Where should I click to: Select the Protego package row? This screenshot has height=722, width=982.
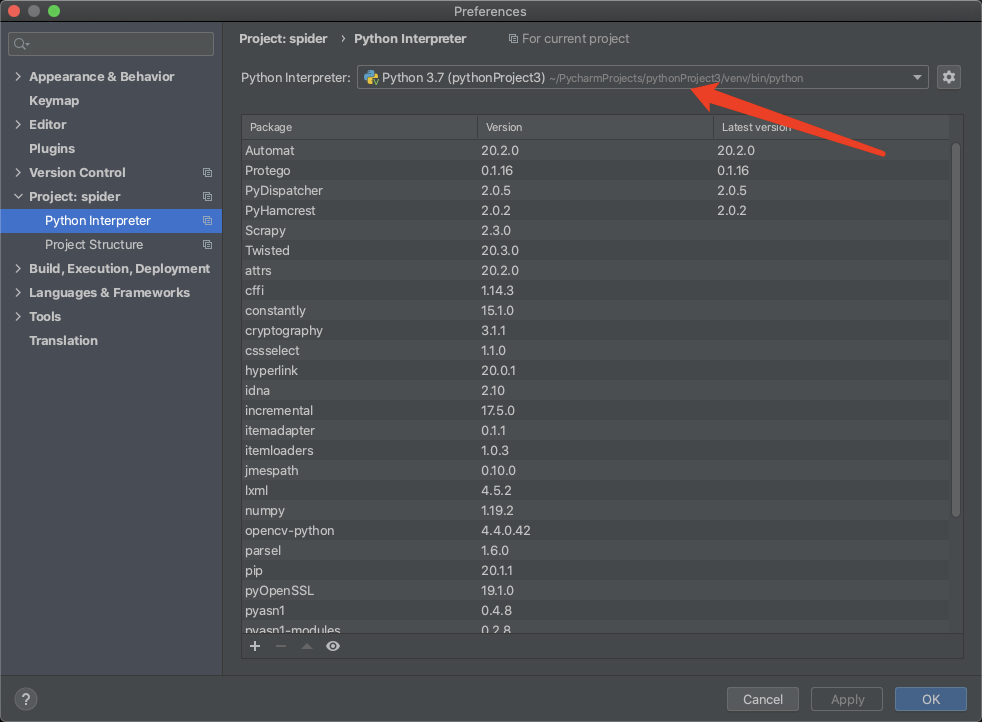point(596,170)
